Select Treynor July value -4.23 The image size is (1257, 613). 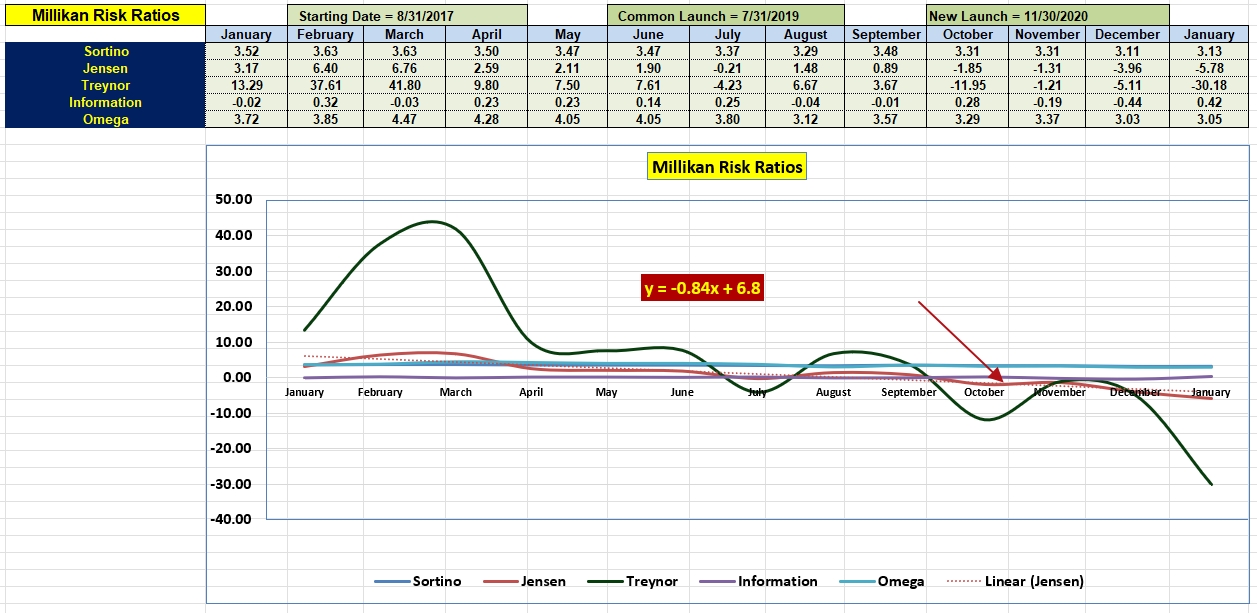tap(728, 85)
